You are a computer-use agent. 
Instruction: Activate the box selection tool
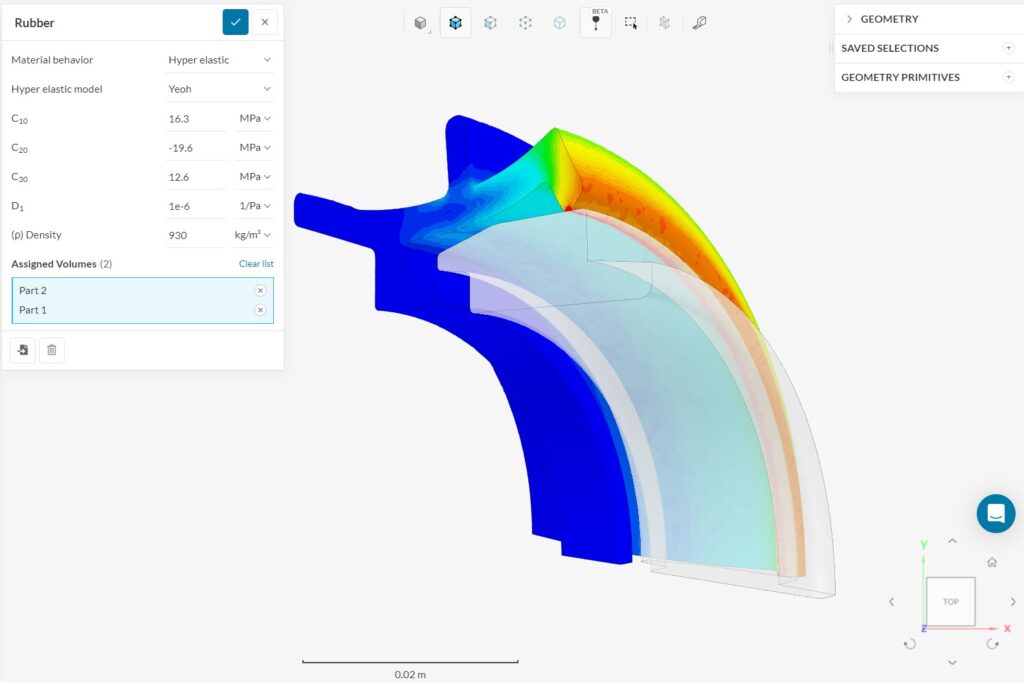click(x=630, y=22)
